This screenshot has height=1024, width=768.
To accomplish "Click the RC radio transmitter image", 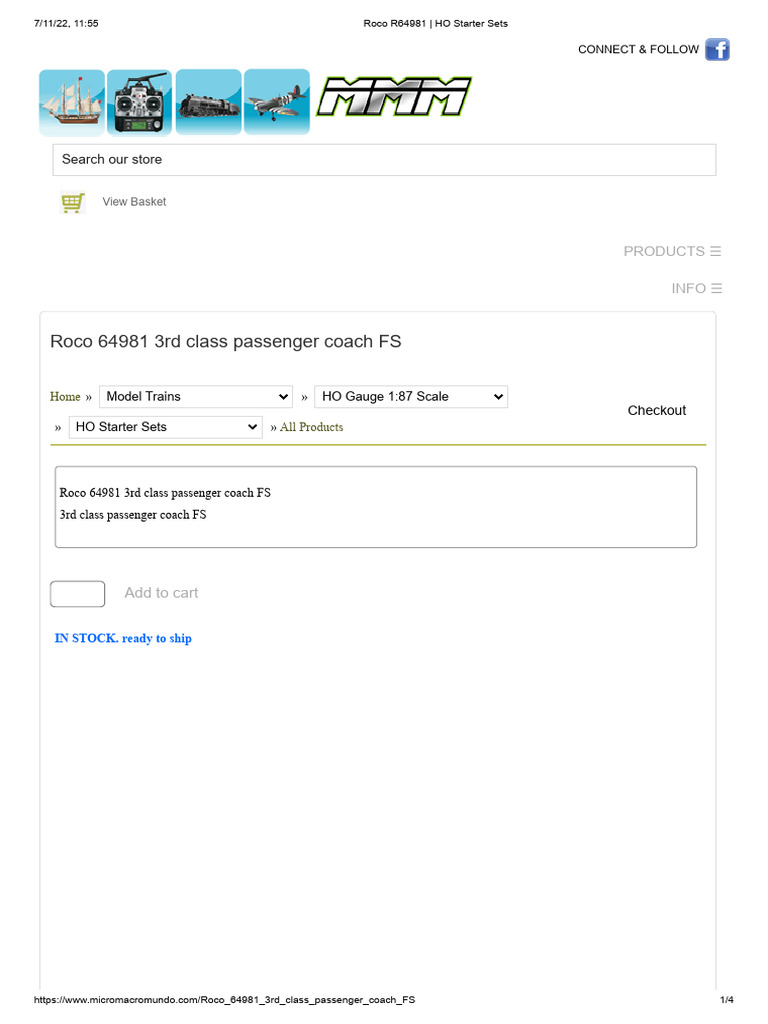I will point(139,102).
